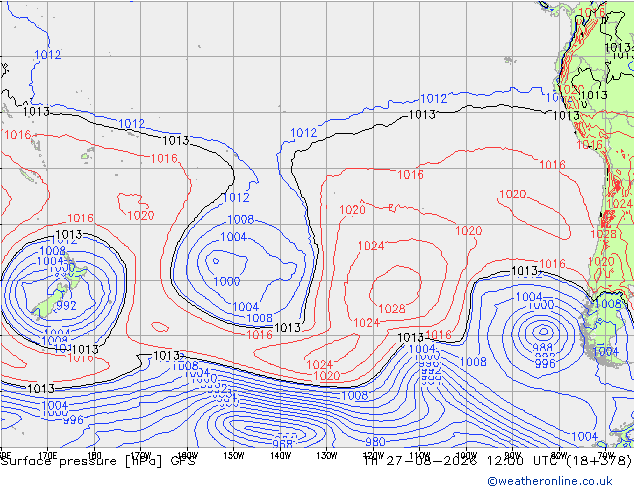Click the 1028 label in the Pacific high centre
Viewport: 634px width, 490px height.
(392, 309)
